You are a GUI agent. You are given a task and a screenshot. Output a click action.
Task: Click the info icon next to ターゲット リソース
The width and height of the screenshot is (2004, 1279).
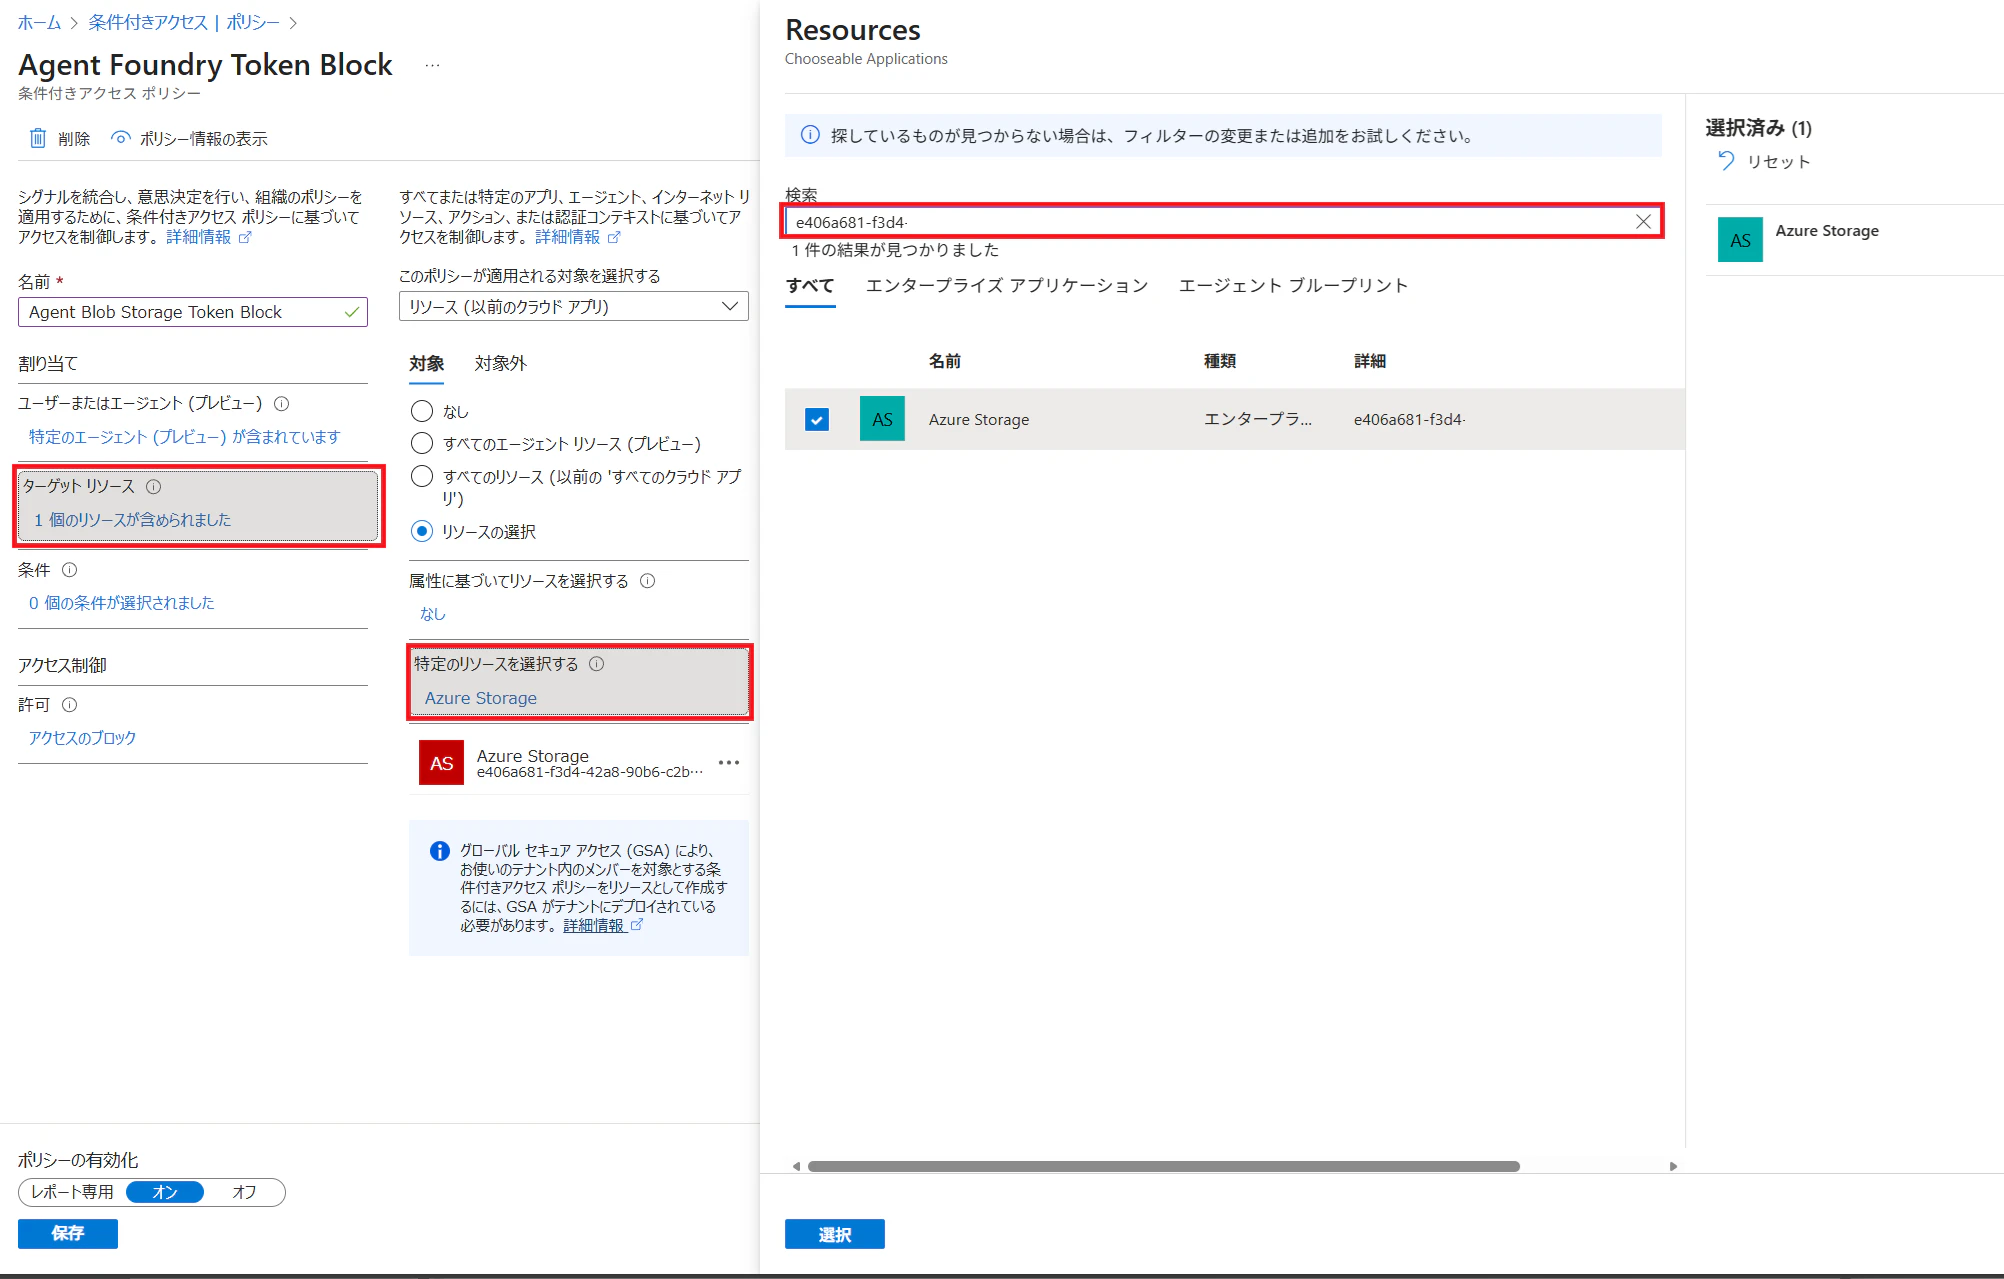click(154, 487)
